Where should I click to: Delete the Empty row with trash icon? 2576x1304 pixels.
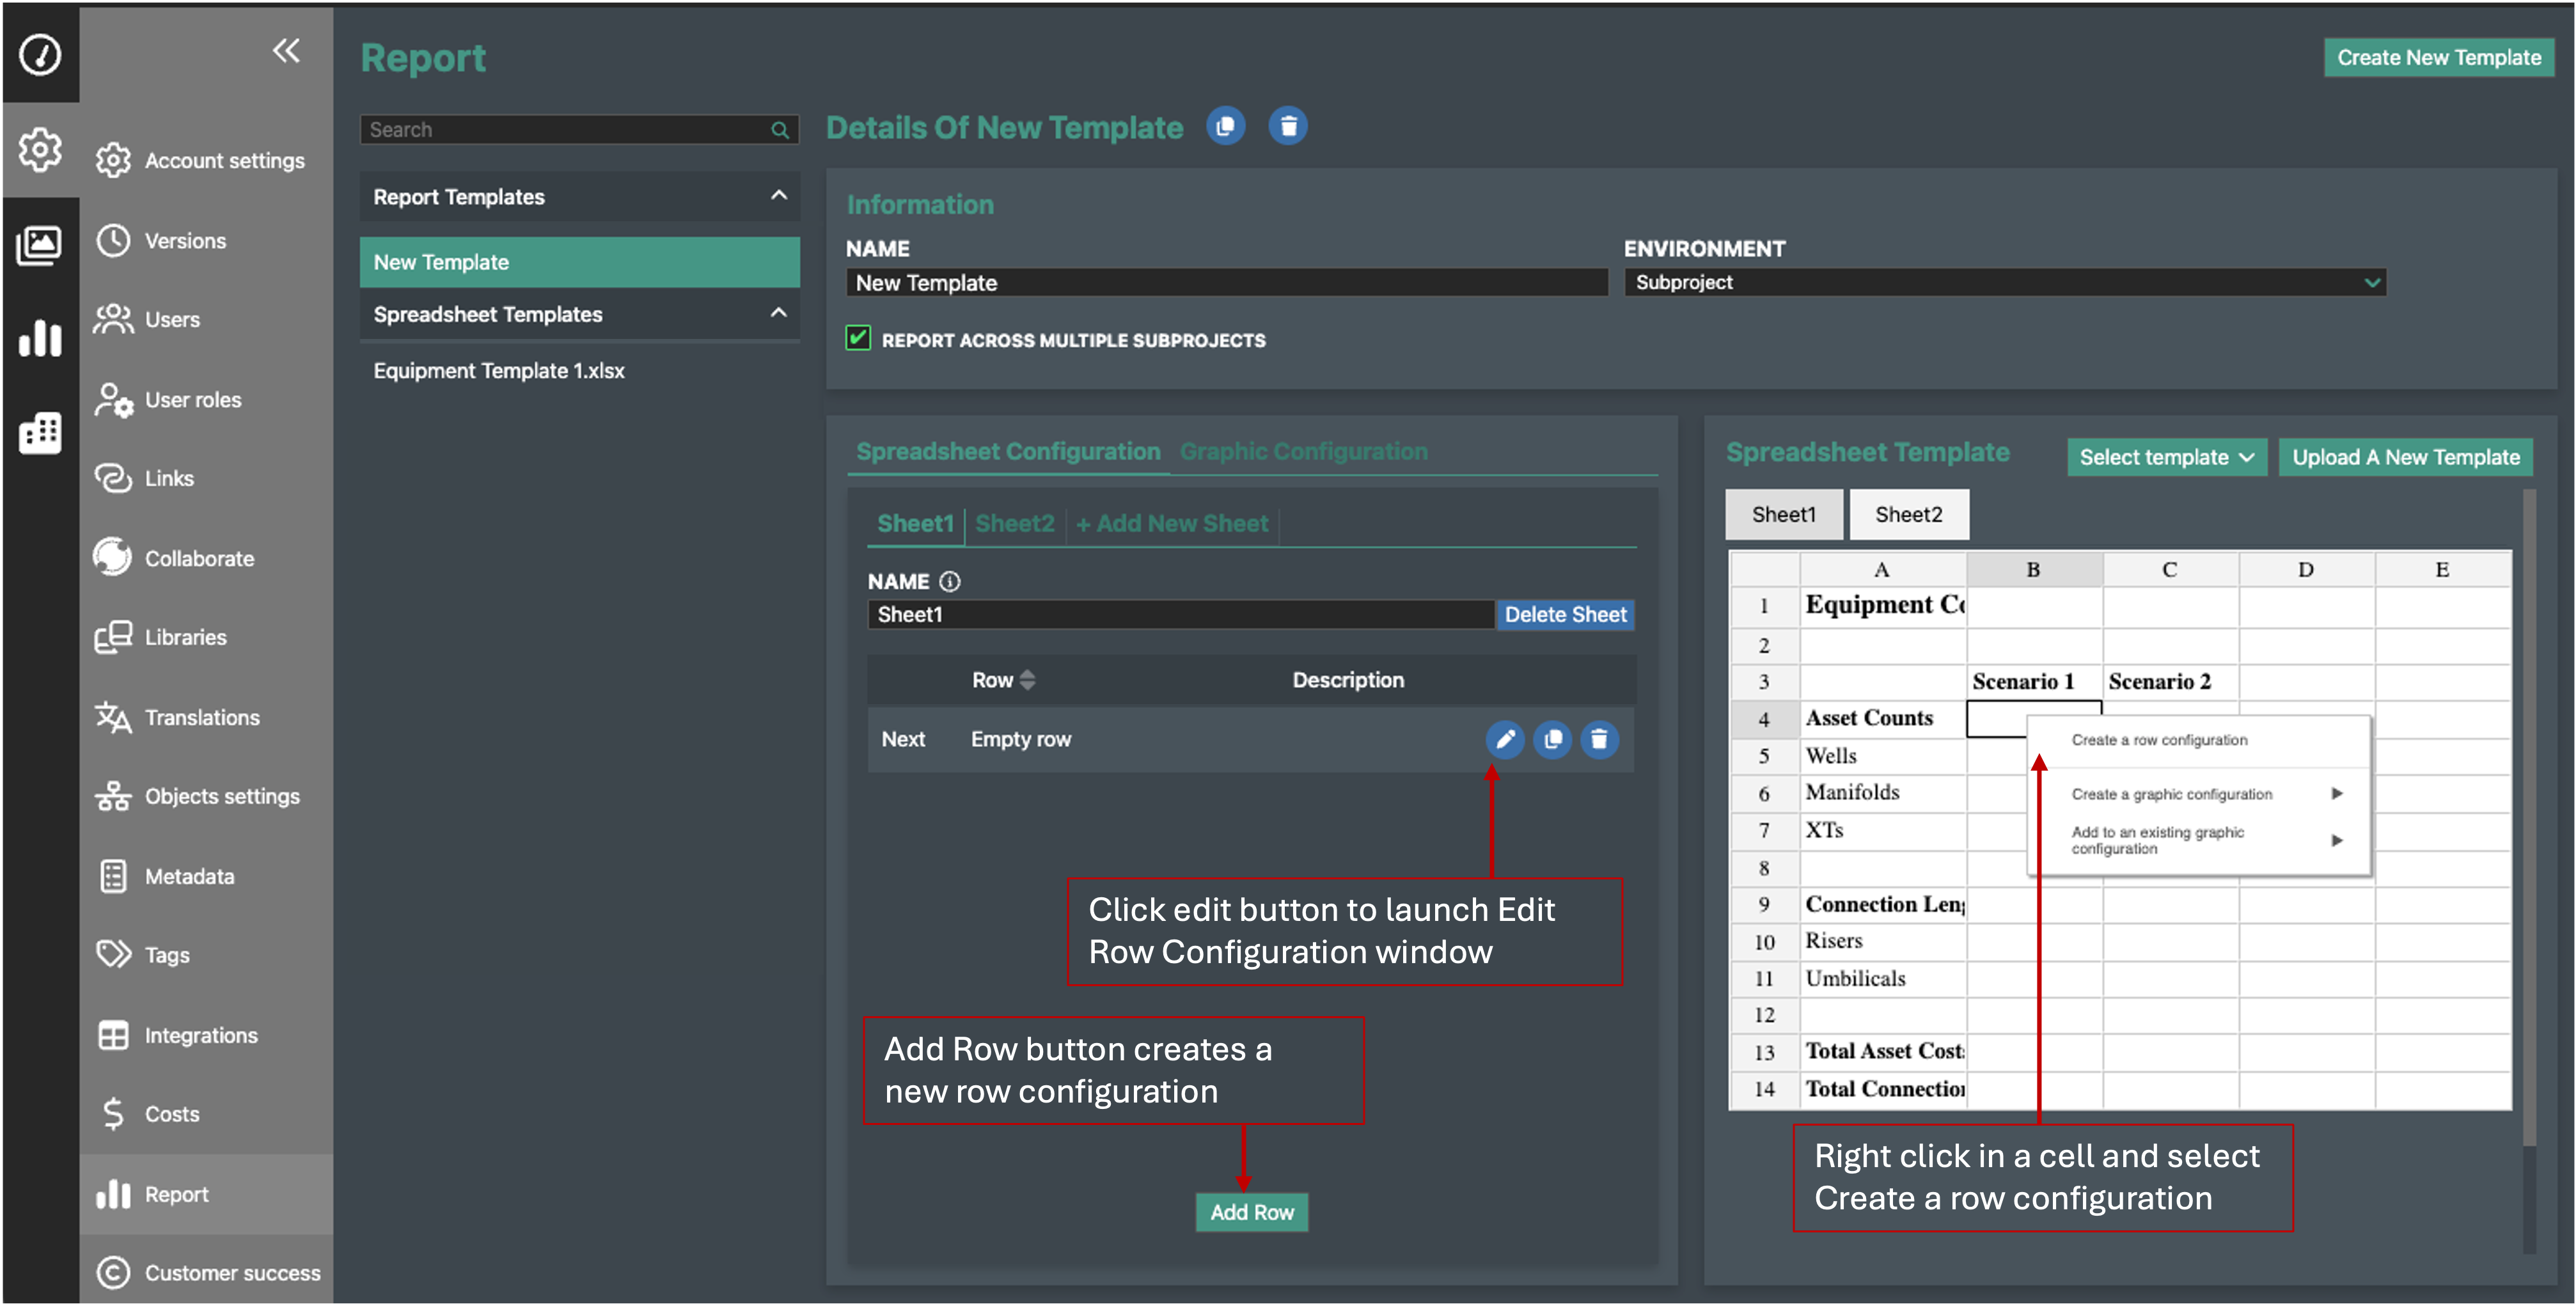coord(1599,740)
